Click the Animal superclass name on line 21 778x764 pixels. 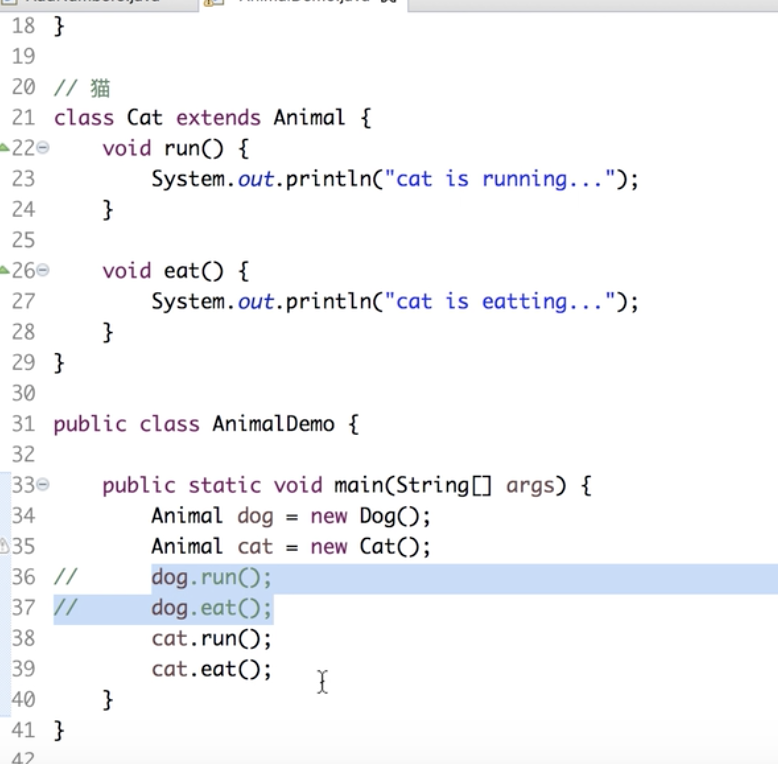click(309, 118)
